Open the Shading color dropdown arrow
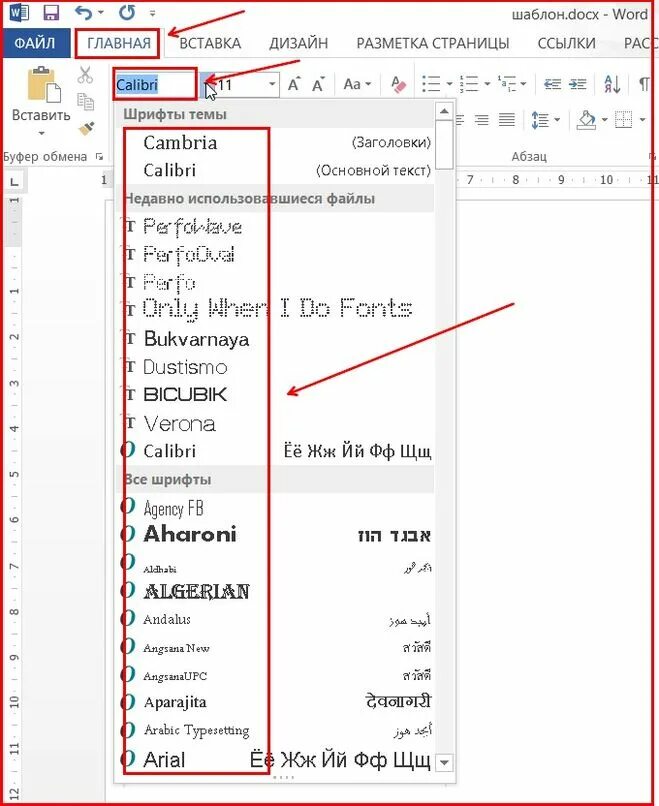The image size is (659, 806). (x=604, y=120)
